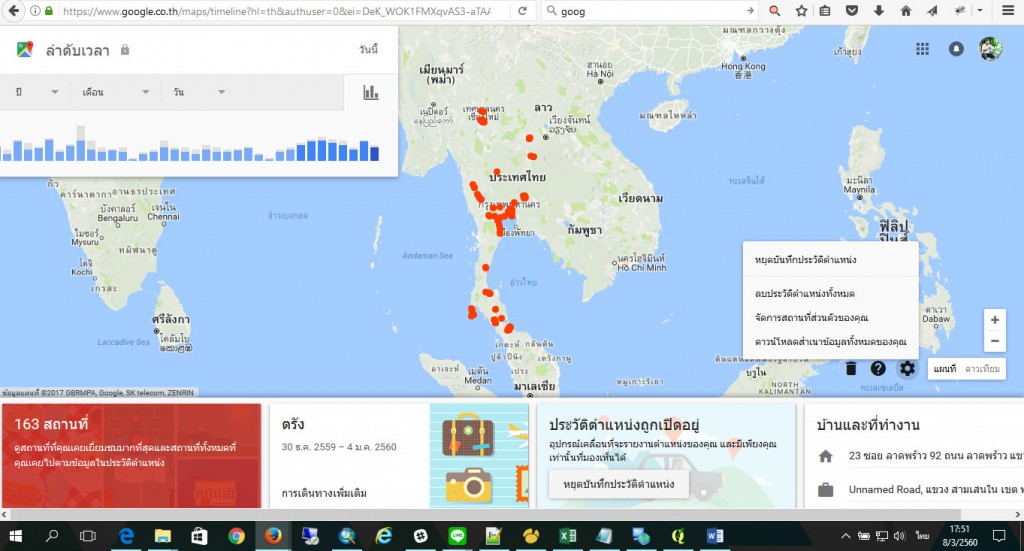Switch map to แผนที่ map view
Screen dimensions: 1024x551
click(x=944, y=369)
